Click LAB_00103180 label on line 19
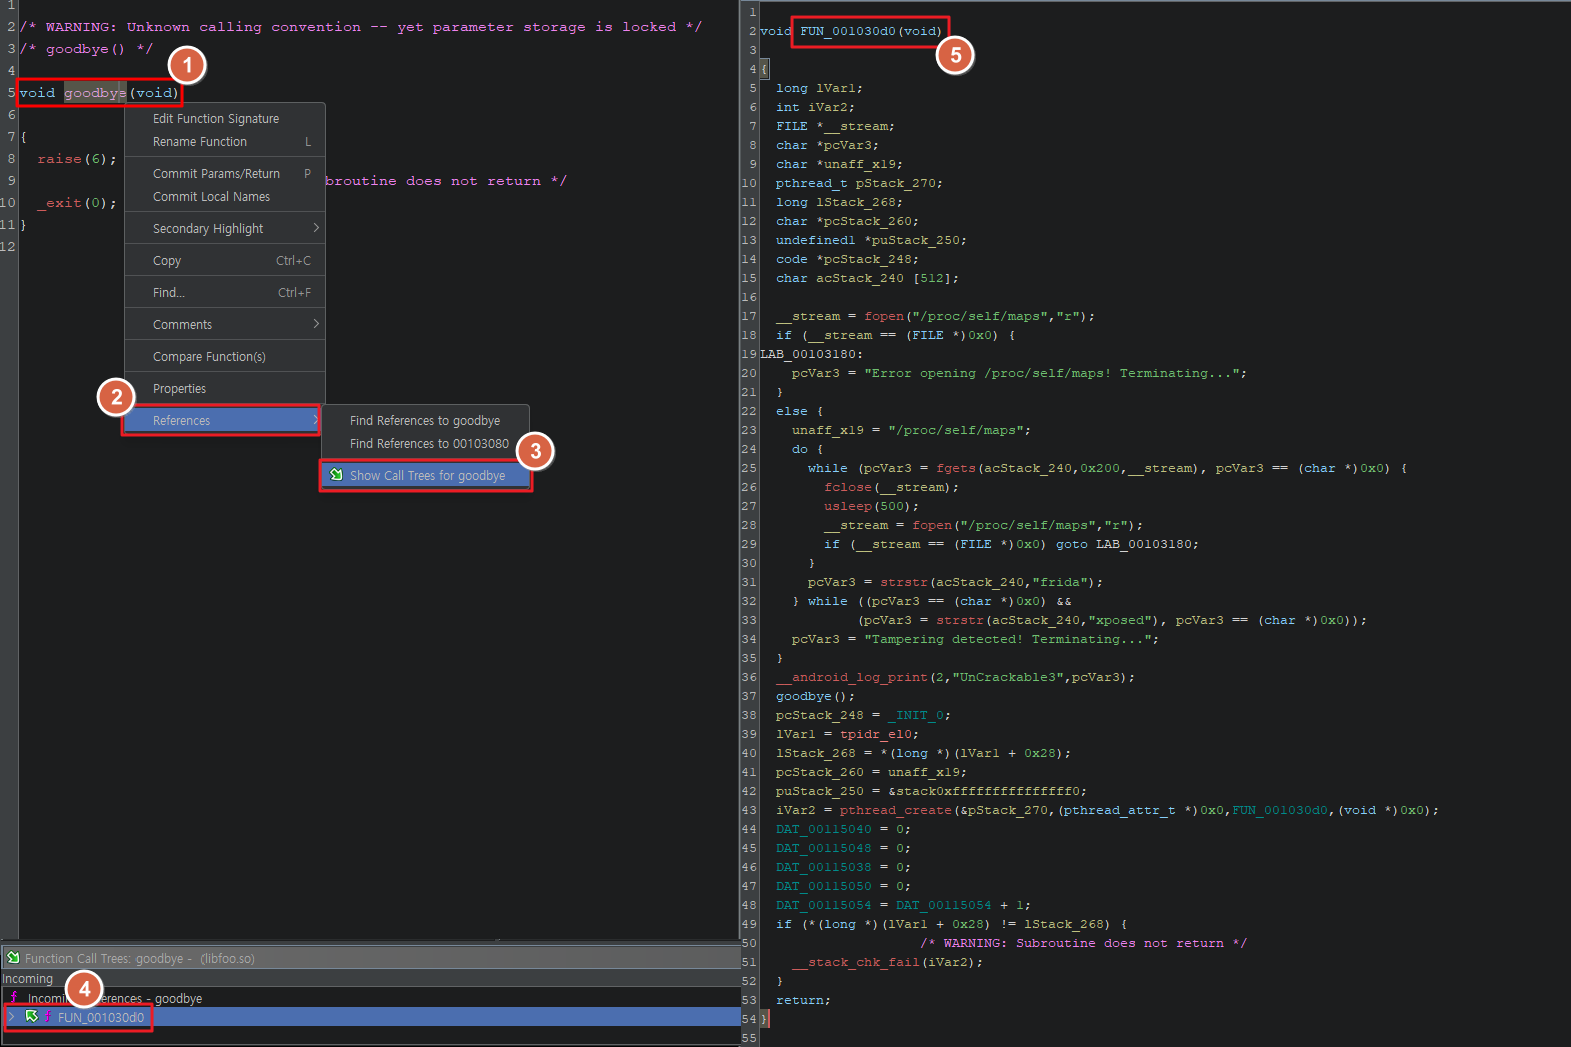Image resolution: width=1571 pixels, height=1047 pixels. pos(808,354)
